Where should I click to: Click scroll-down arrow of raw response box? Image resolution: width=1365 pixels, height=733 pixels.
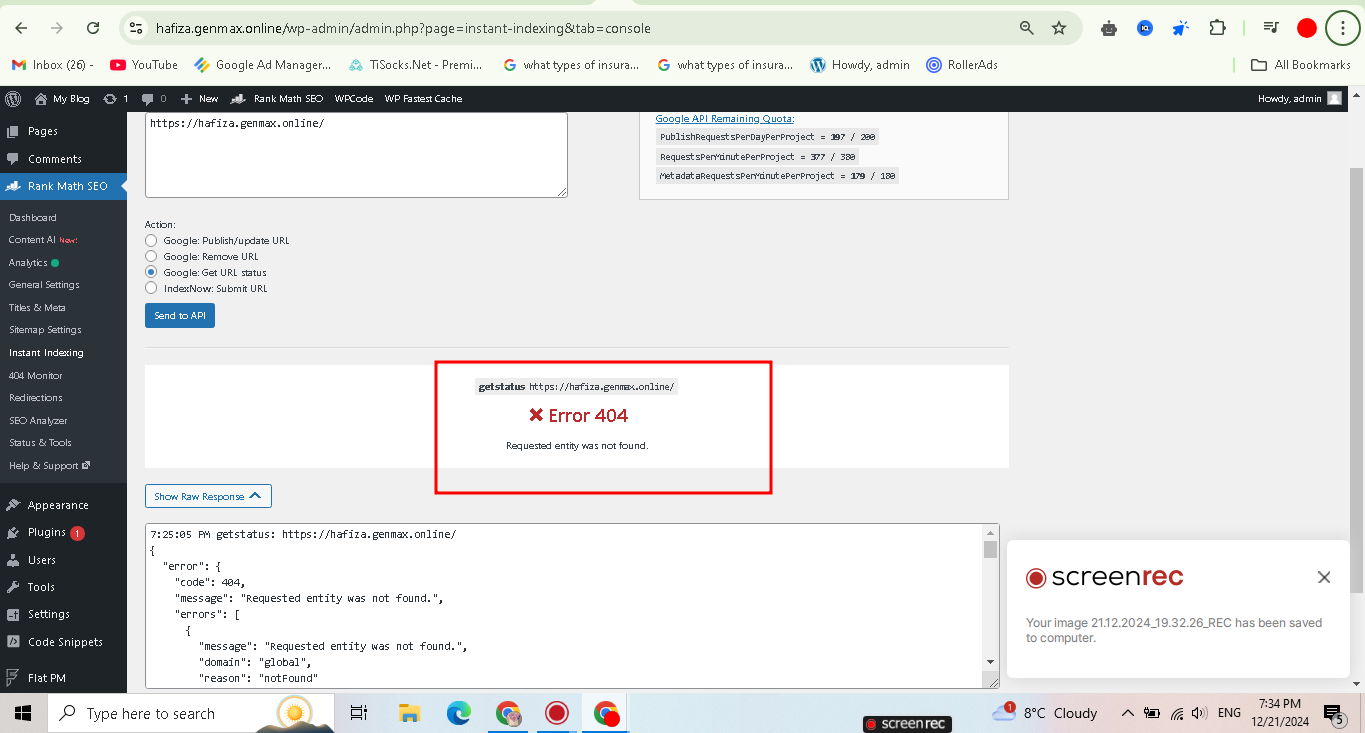click(991, 662)
